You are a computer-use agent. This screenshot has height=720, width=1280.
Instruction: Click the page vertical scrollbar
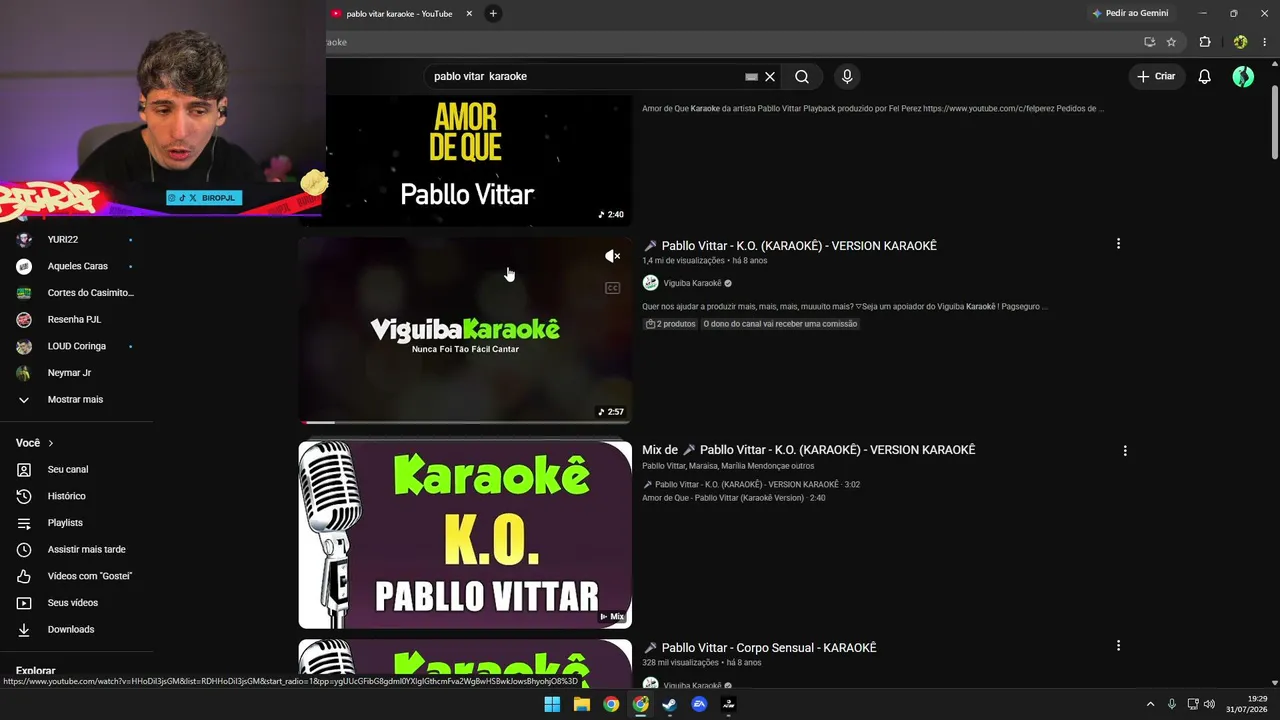(1274, 122)
